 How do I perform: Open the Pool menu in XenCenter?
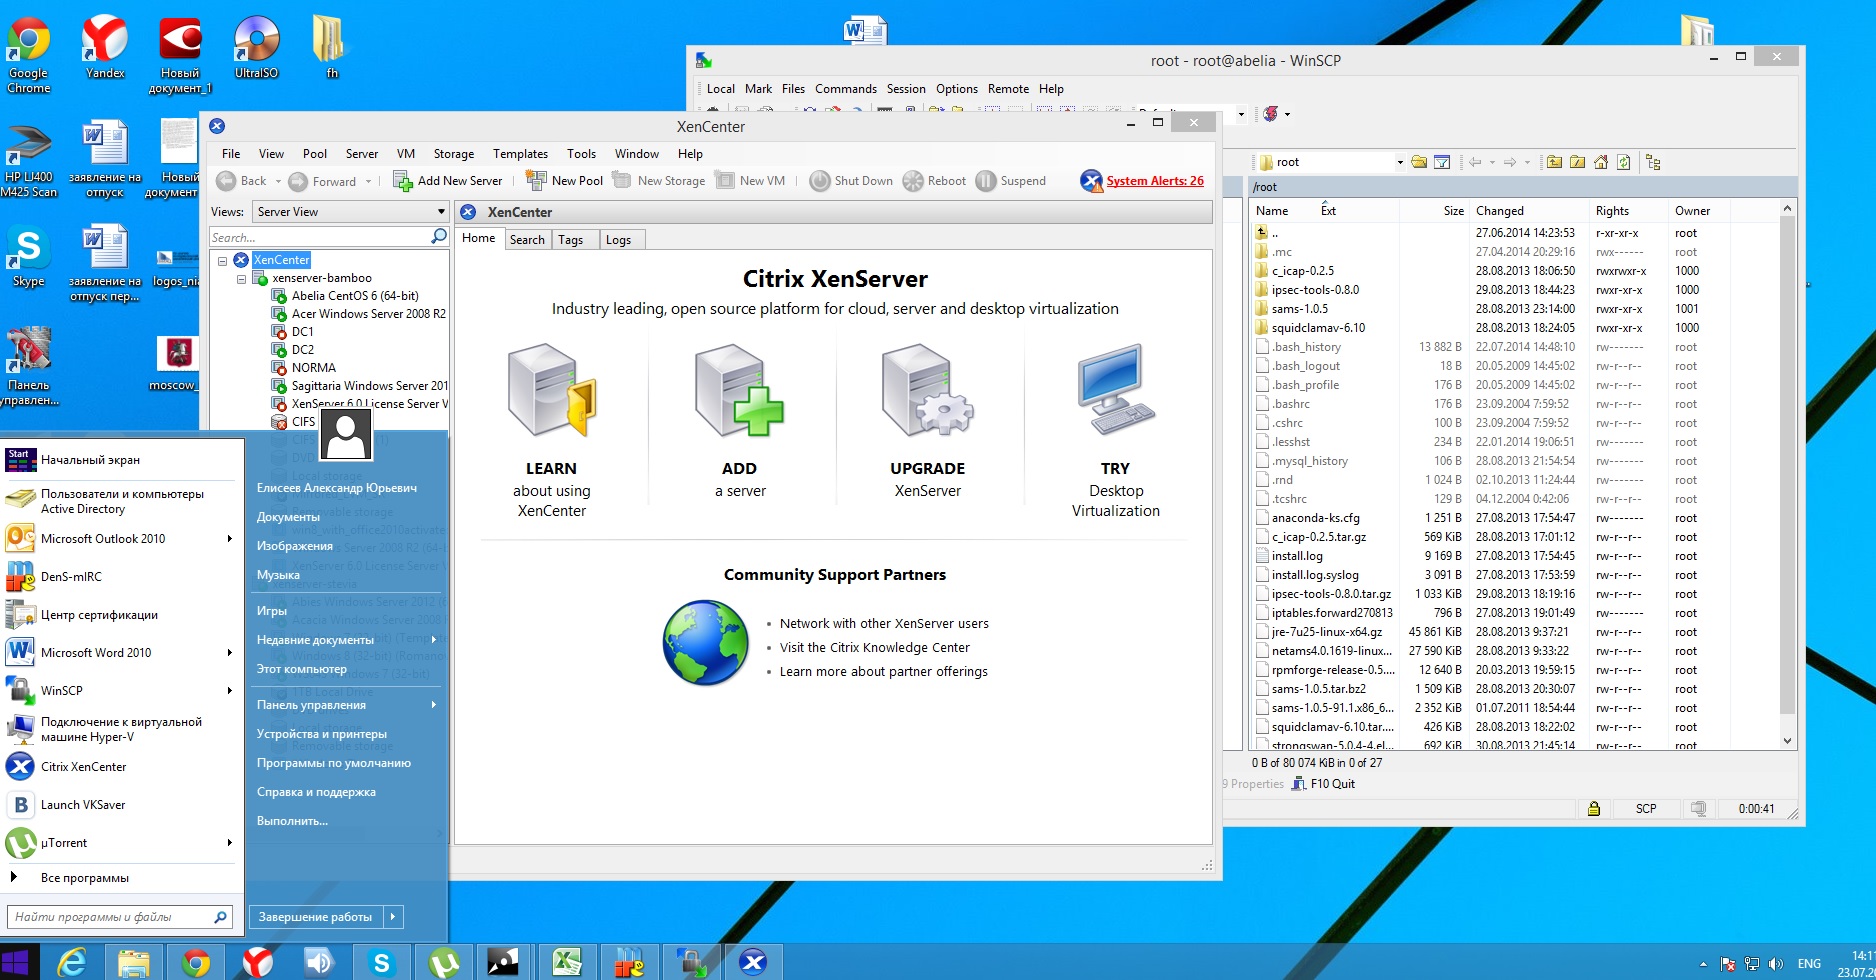pos(315,154)
